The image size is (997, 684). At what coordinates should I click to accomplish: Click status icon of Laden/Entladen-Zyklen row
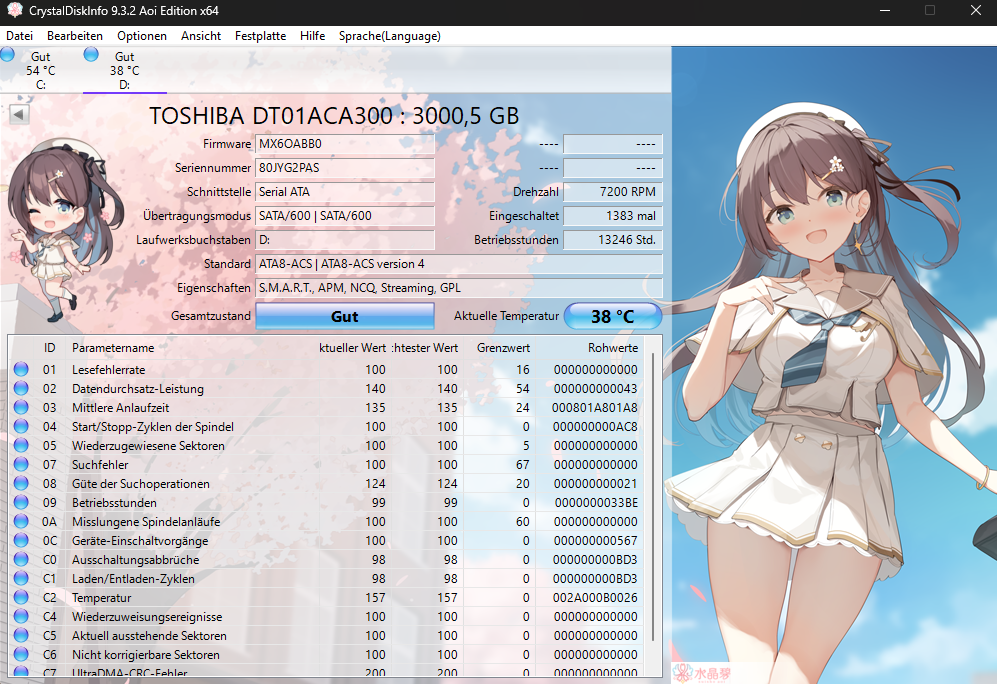pos(21,578)
